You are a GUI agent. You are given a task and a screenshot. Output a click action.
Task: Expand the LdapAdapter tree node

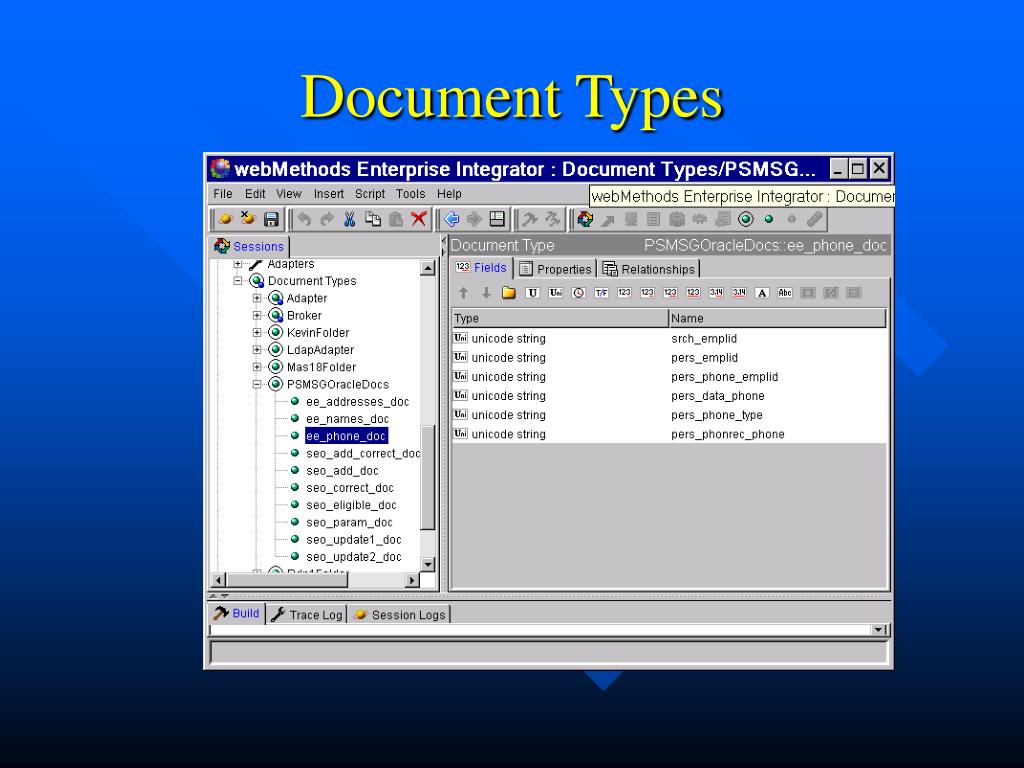click(x=257, y=350)
